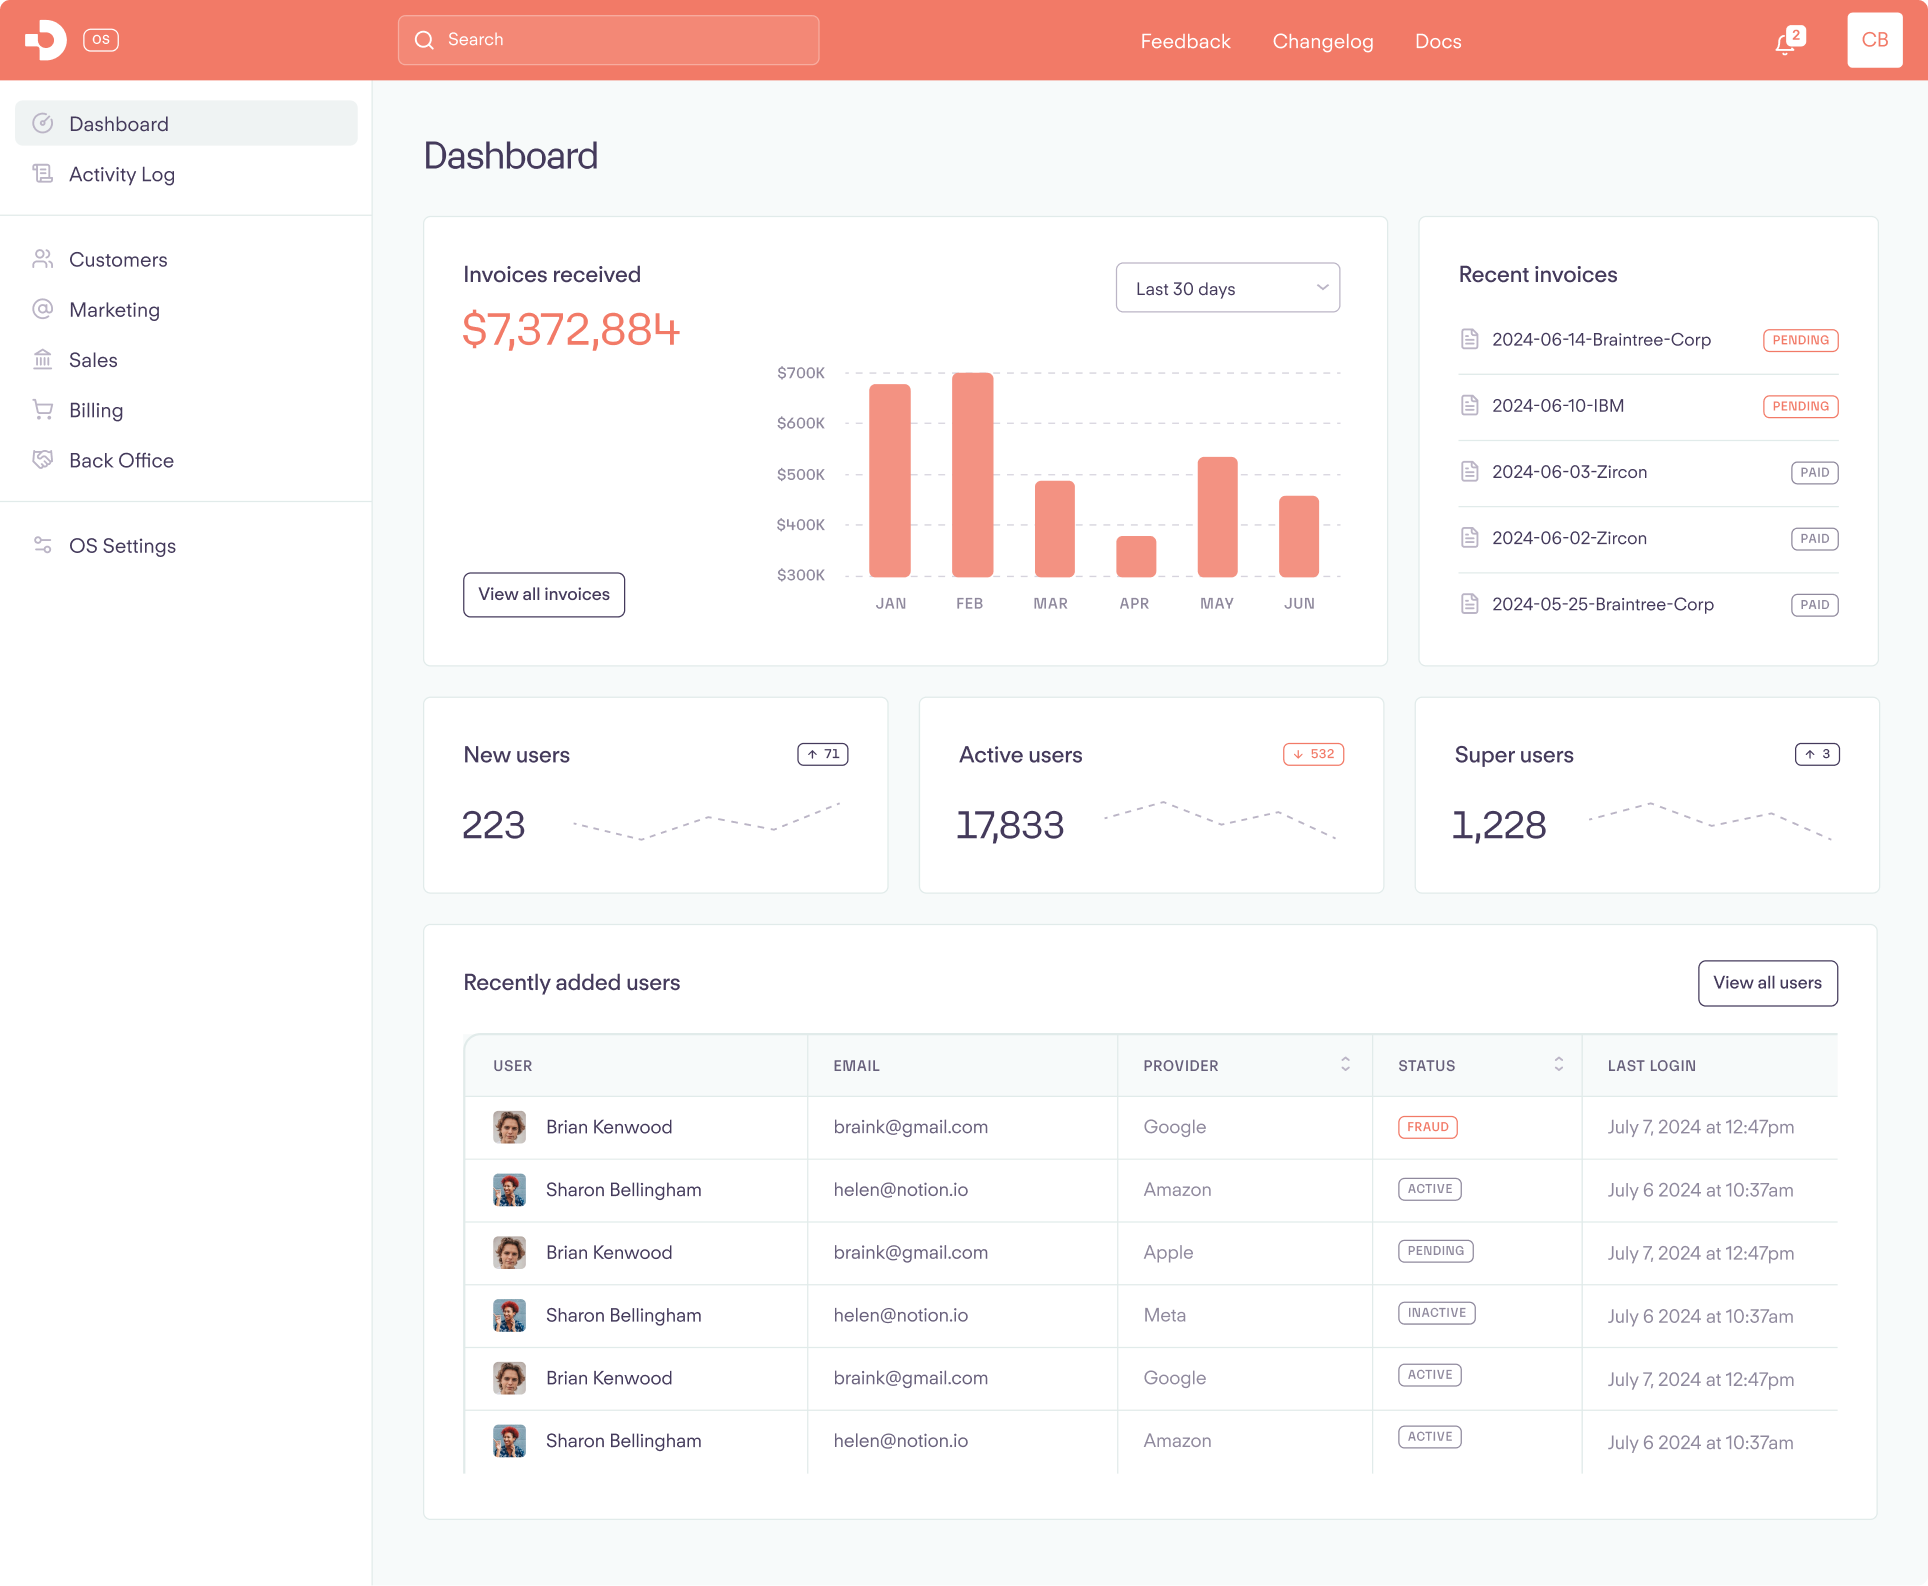Click the FEB bar in invoices chart
This screenshot has height=1586, width=1928.
pyautogui.click(x=972, y=475)
